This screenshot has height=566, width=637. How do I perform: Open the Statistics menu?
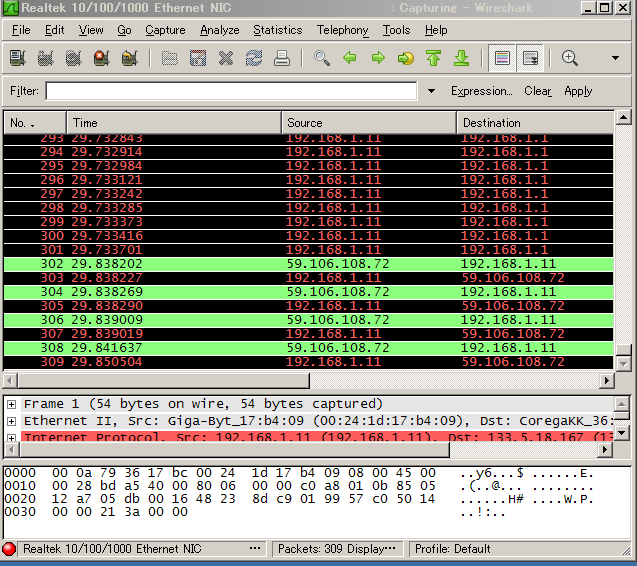point(278,30)
